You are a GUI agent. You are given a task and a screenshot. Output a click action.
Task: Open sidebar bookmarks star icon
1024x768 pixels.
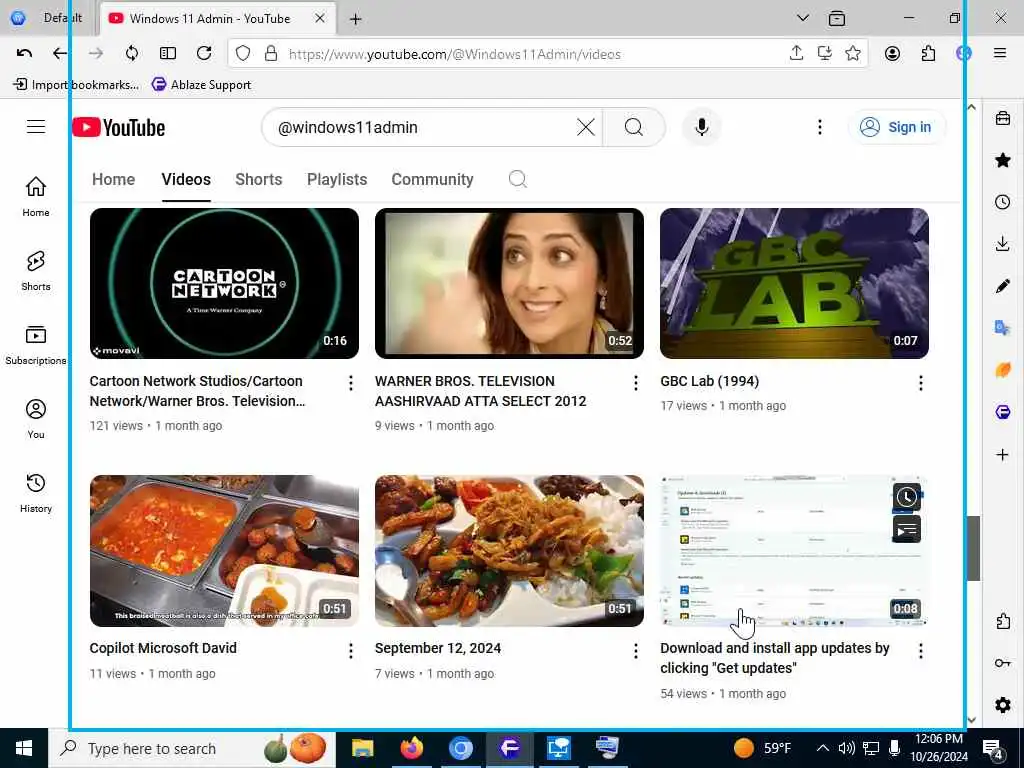click(x=1002, y=160)
